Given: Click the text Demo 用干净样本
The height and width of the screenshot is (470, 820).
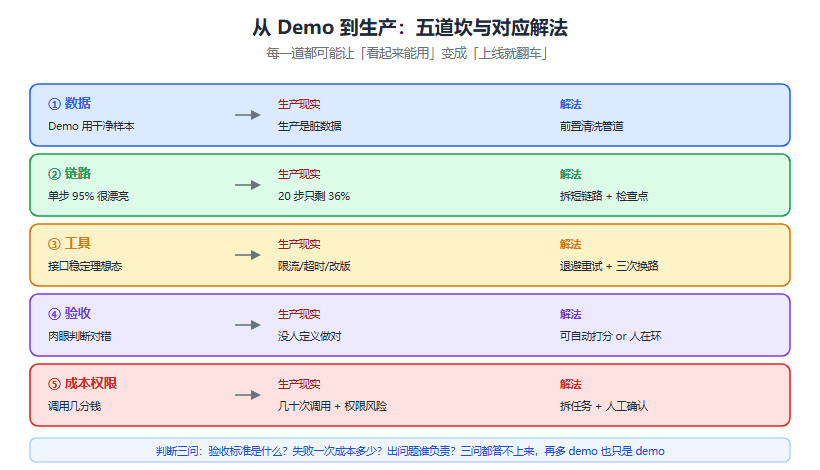Looking at the screenshot, I should (x=91, y=126).
